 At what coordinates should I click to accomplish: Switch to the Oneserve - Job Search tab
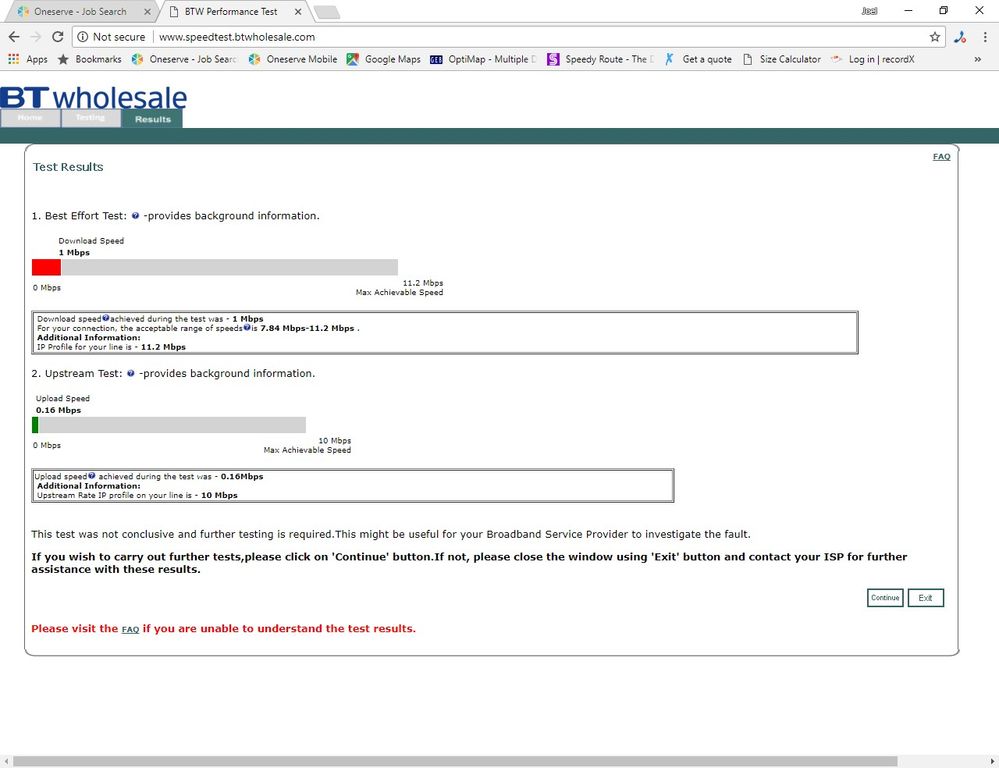(80, 12)
